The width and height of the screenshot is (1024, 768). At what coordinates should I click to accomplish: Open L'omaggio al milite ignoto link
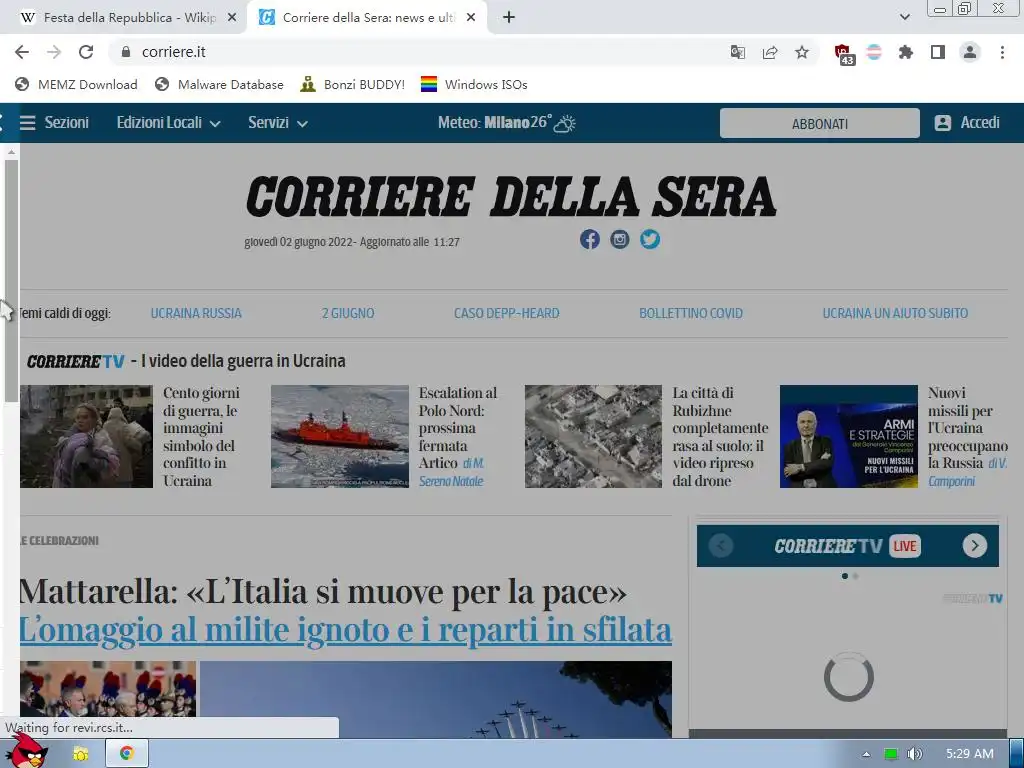(x=345, y=630)
